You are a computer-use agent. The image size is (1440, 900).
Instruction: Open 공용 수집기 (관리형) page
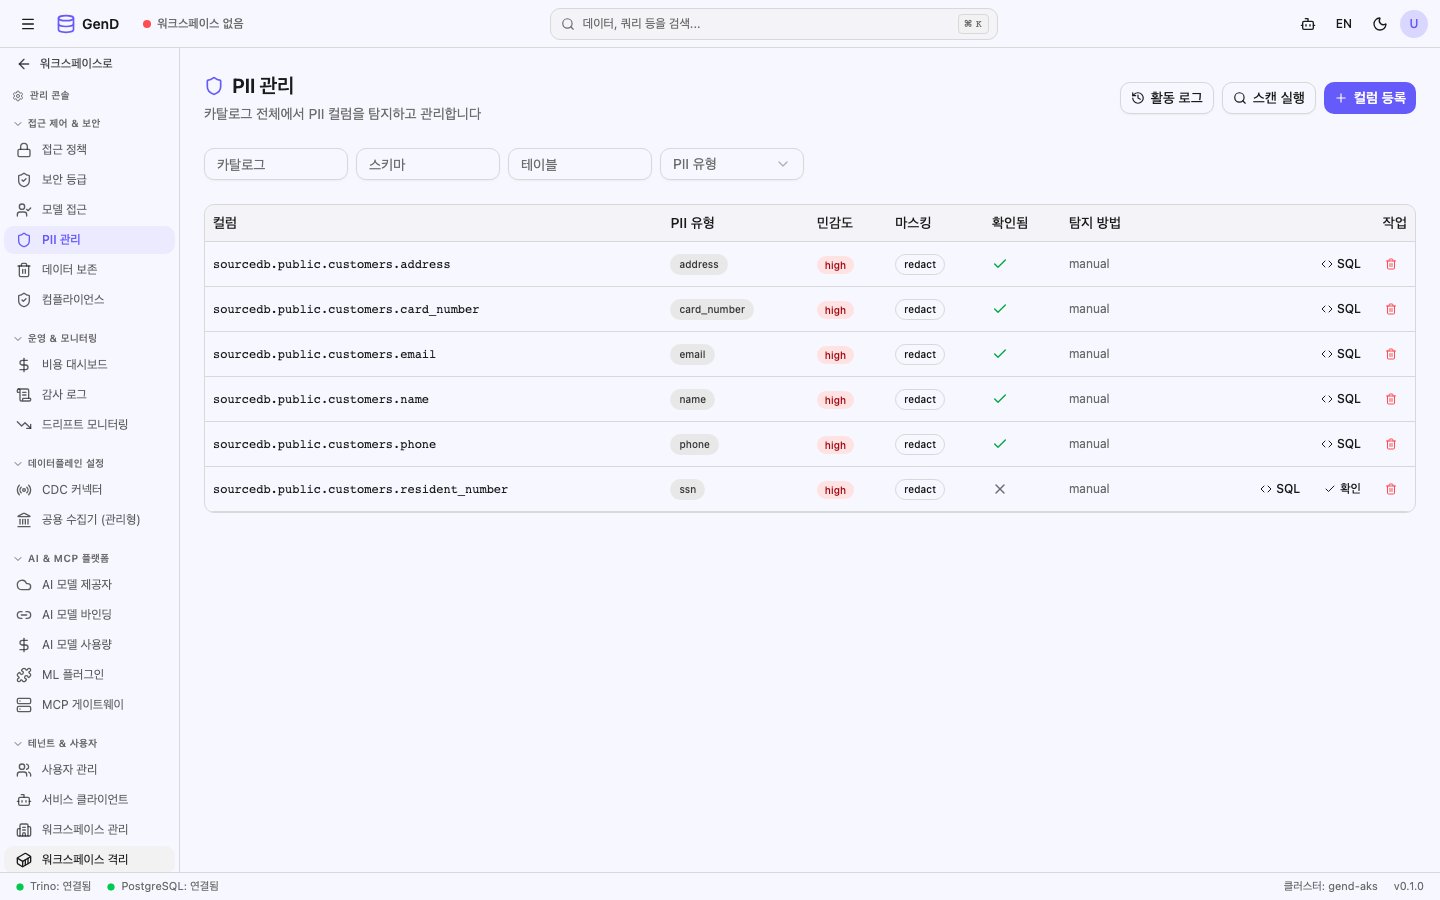click(x=90, y=519)
